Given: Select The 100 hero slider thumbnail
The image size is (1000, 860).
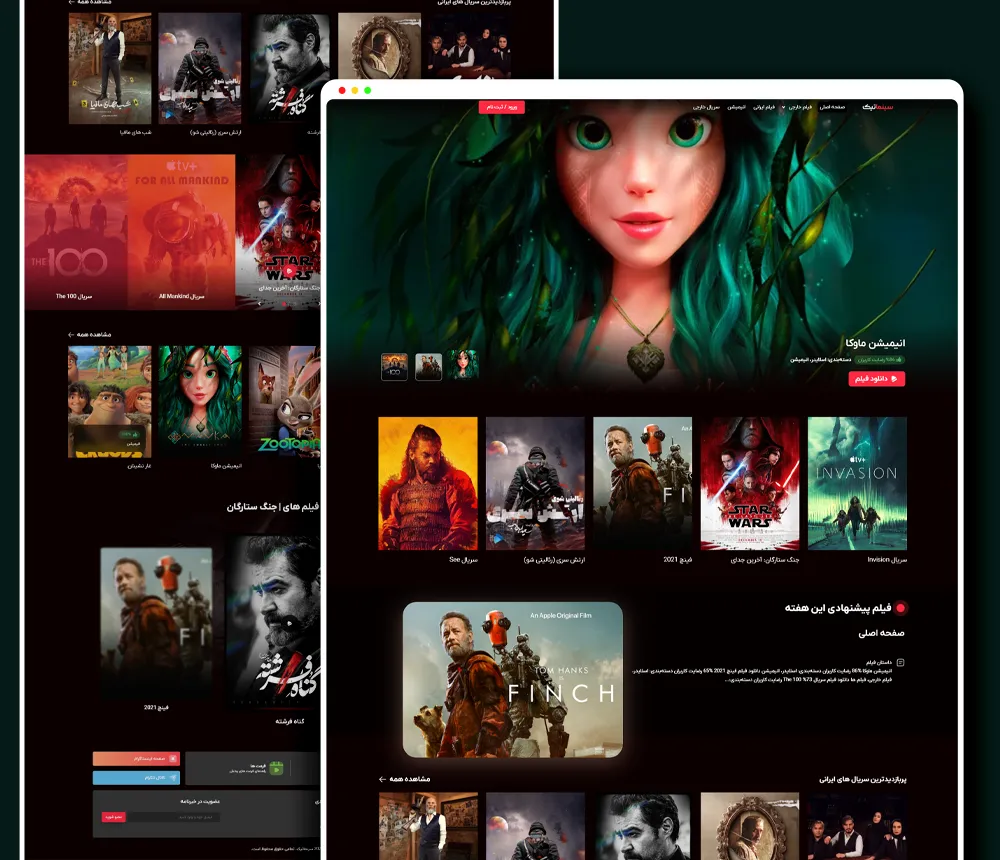Looking at the screenshot, I should (x=394, y=367).
